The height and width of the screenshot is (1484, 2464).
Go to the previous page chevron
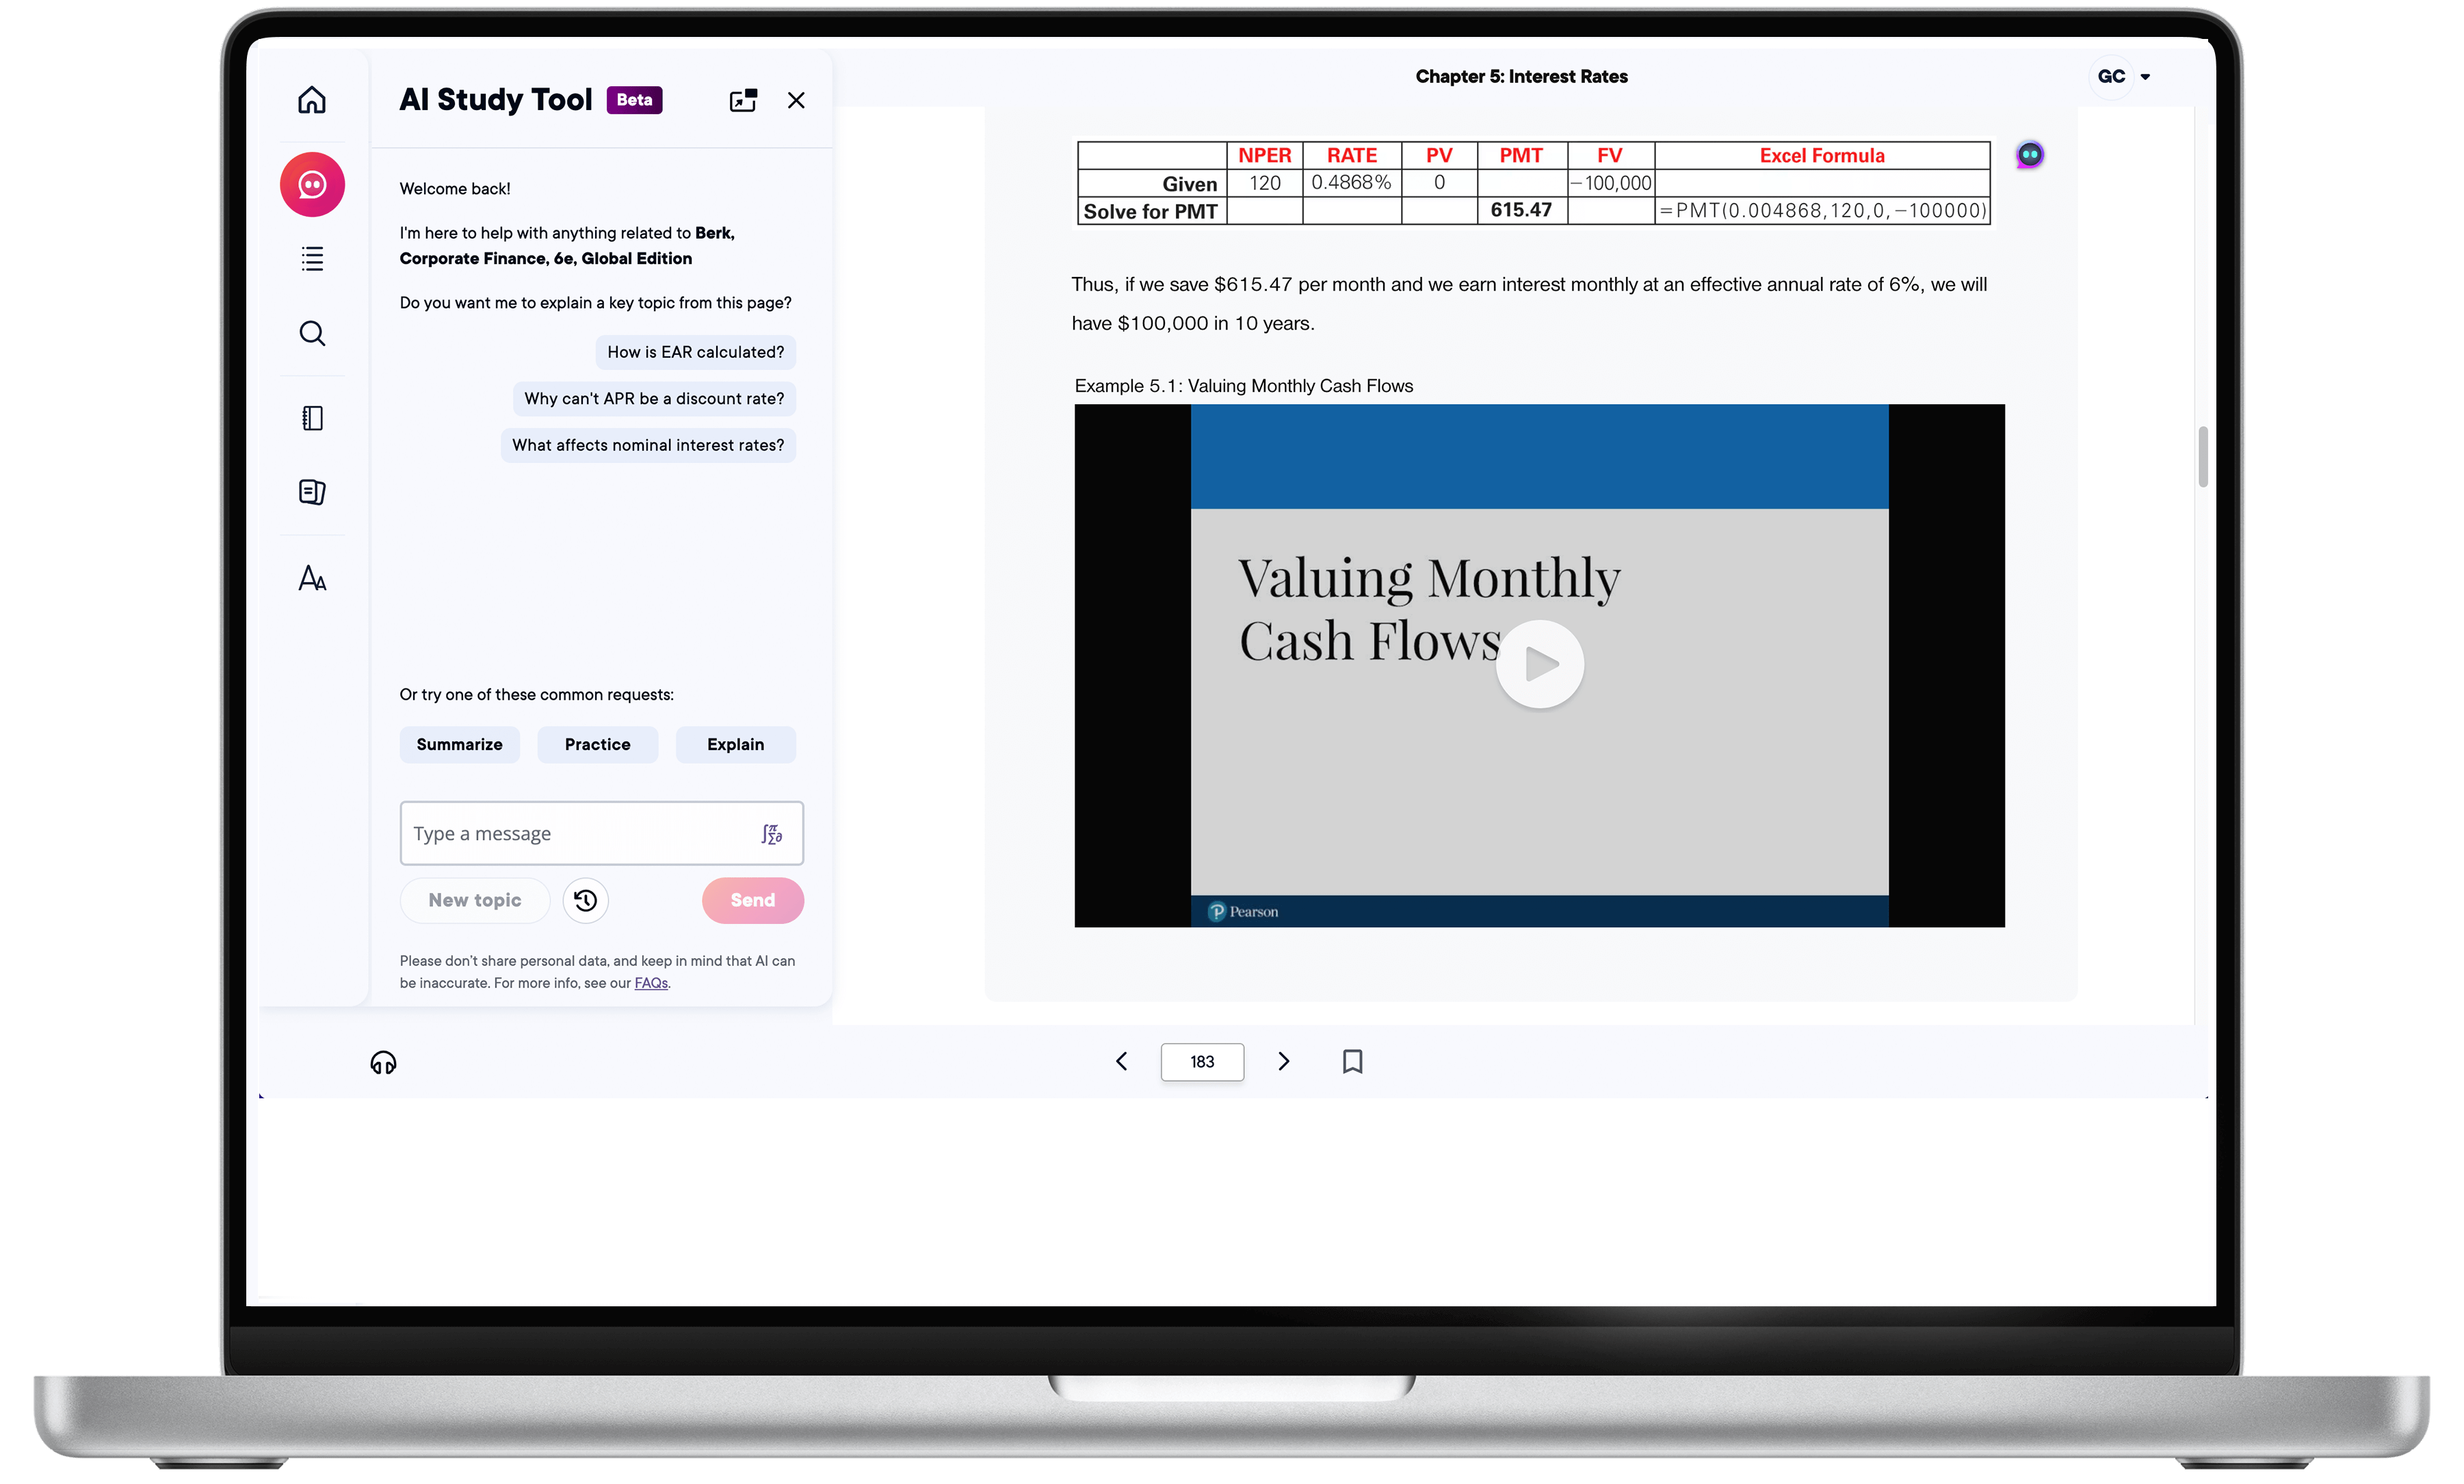coord(1121,1061)
